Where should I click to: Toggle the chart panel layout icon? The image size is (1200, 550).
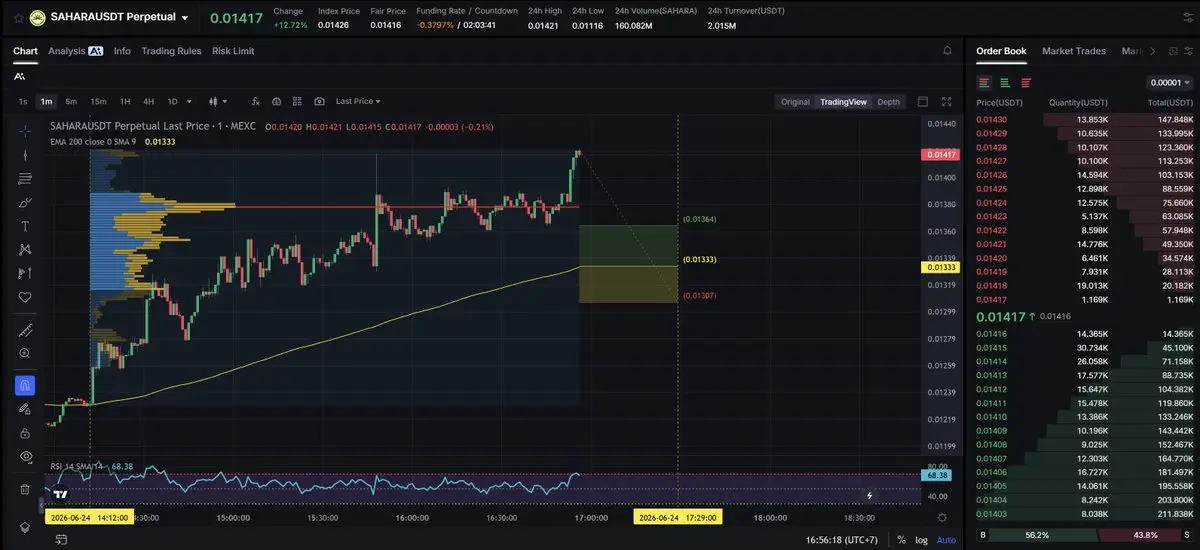[923, 101]
